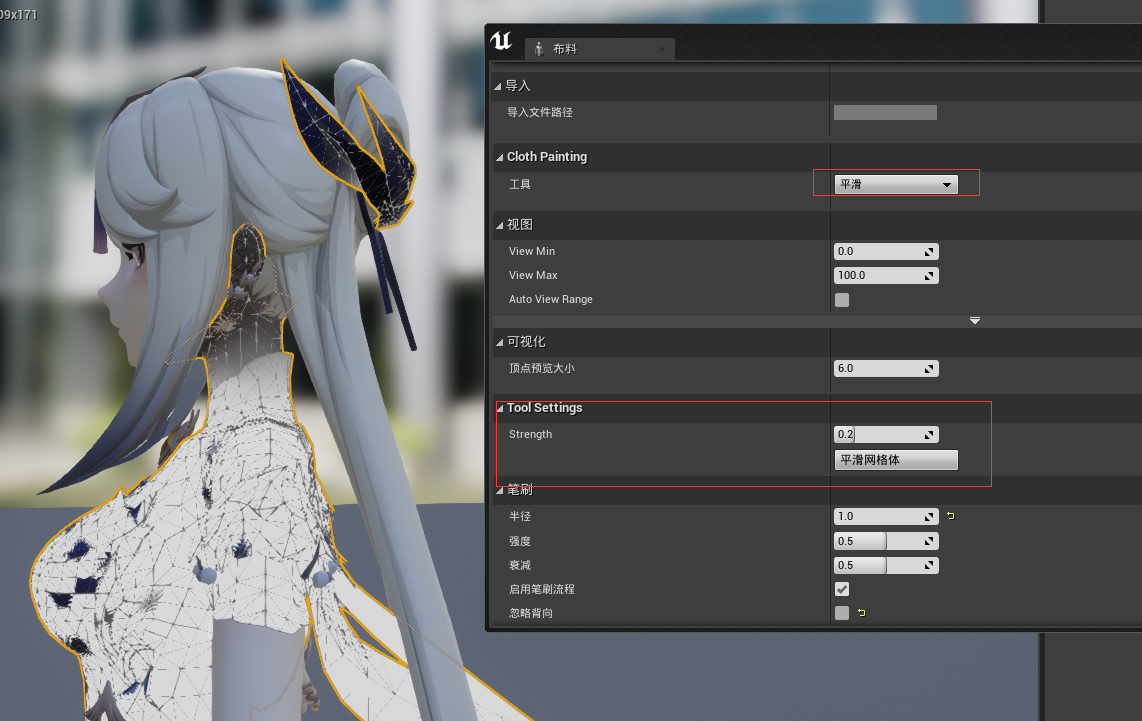The height and width of the screenshot is (721, 1142).
Task: Click the Unreal Engine logo icon
Action: [501, 41]
